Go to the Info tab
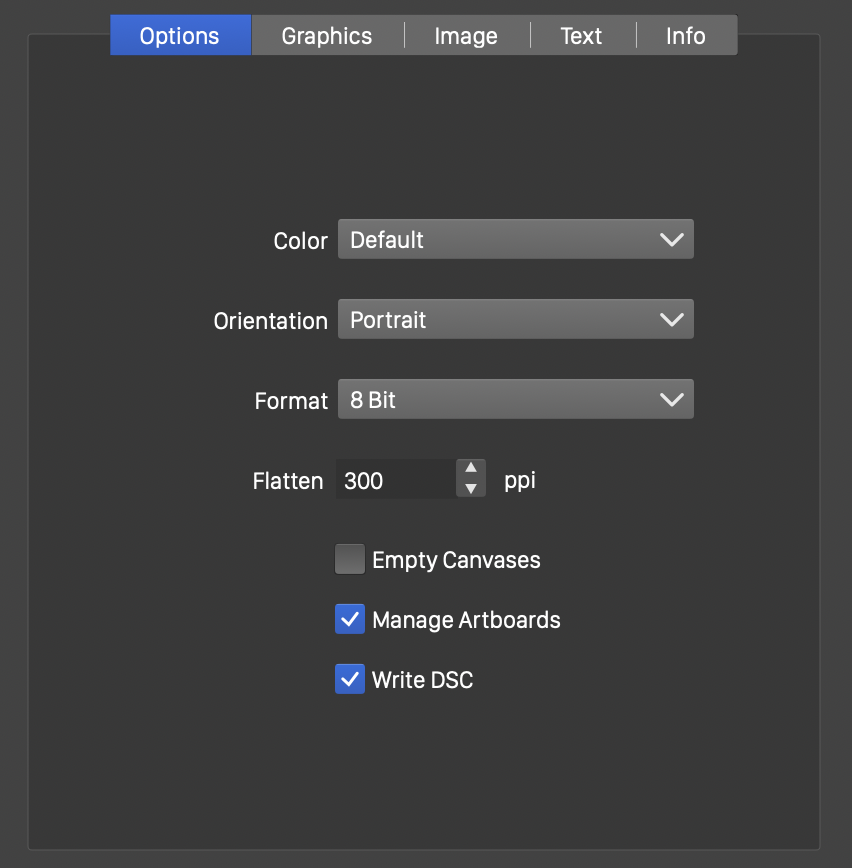This screenshot has height=868, width=852. point(686,36)
